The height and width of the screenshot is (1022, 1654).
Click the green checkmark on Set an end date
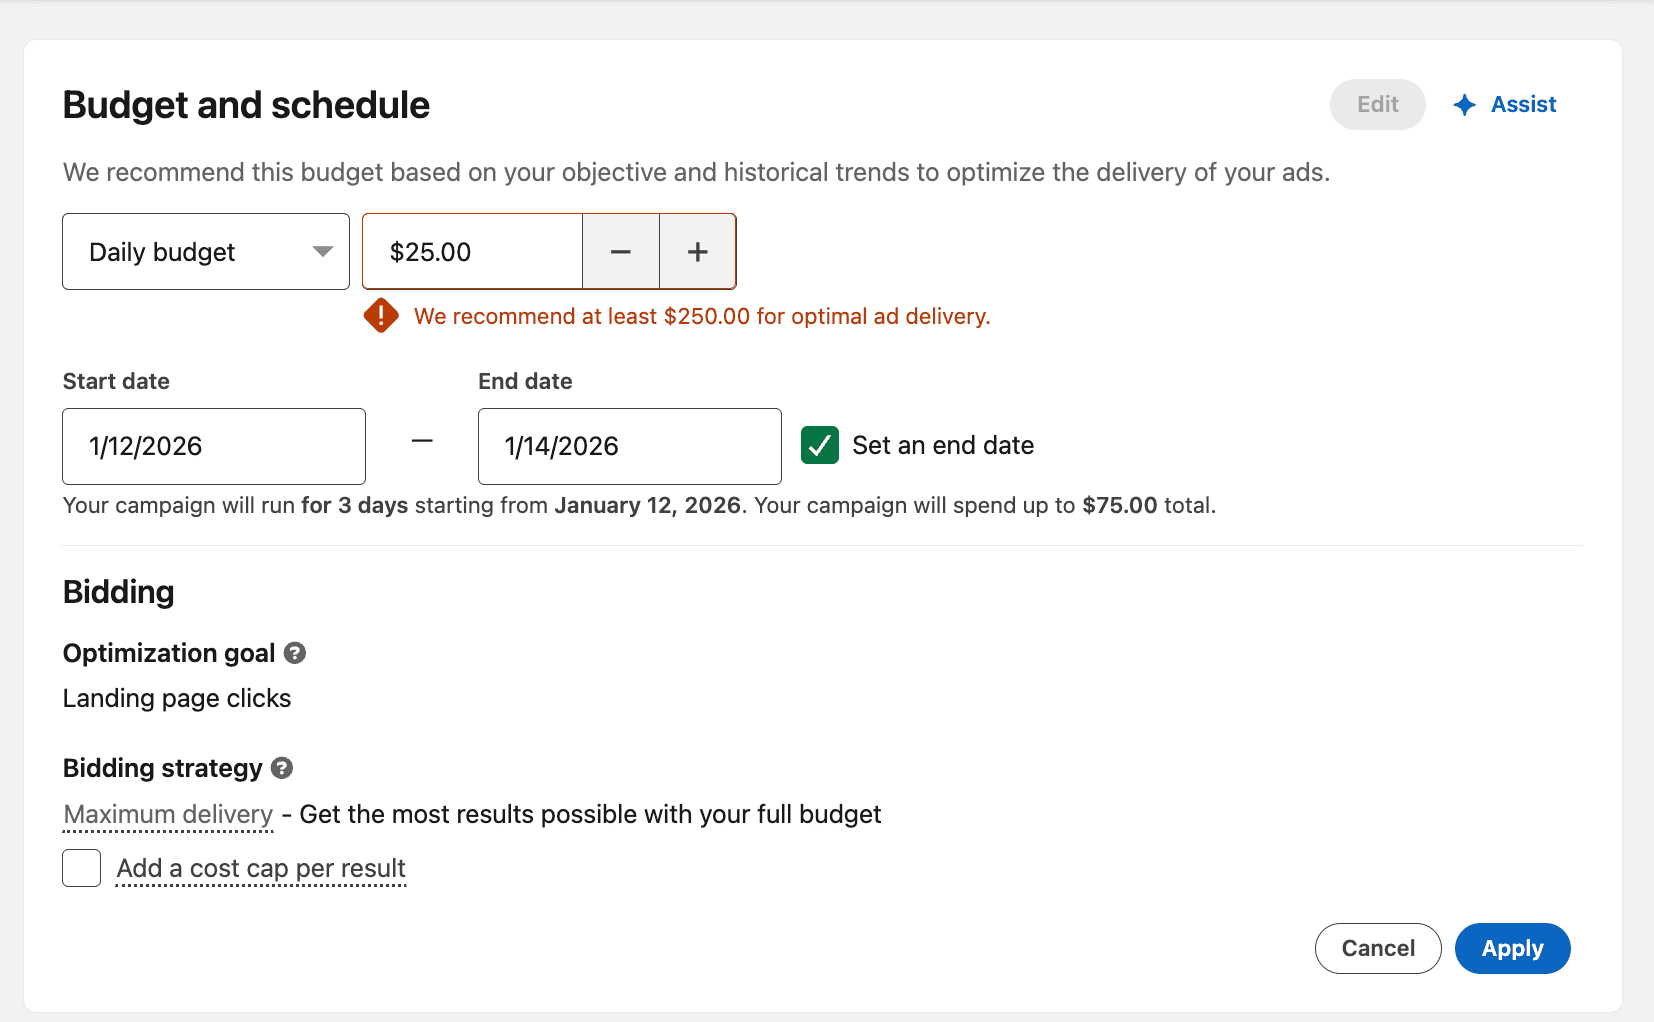click(x=819, y=445)
